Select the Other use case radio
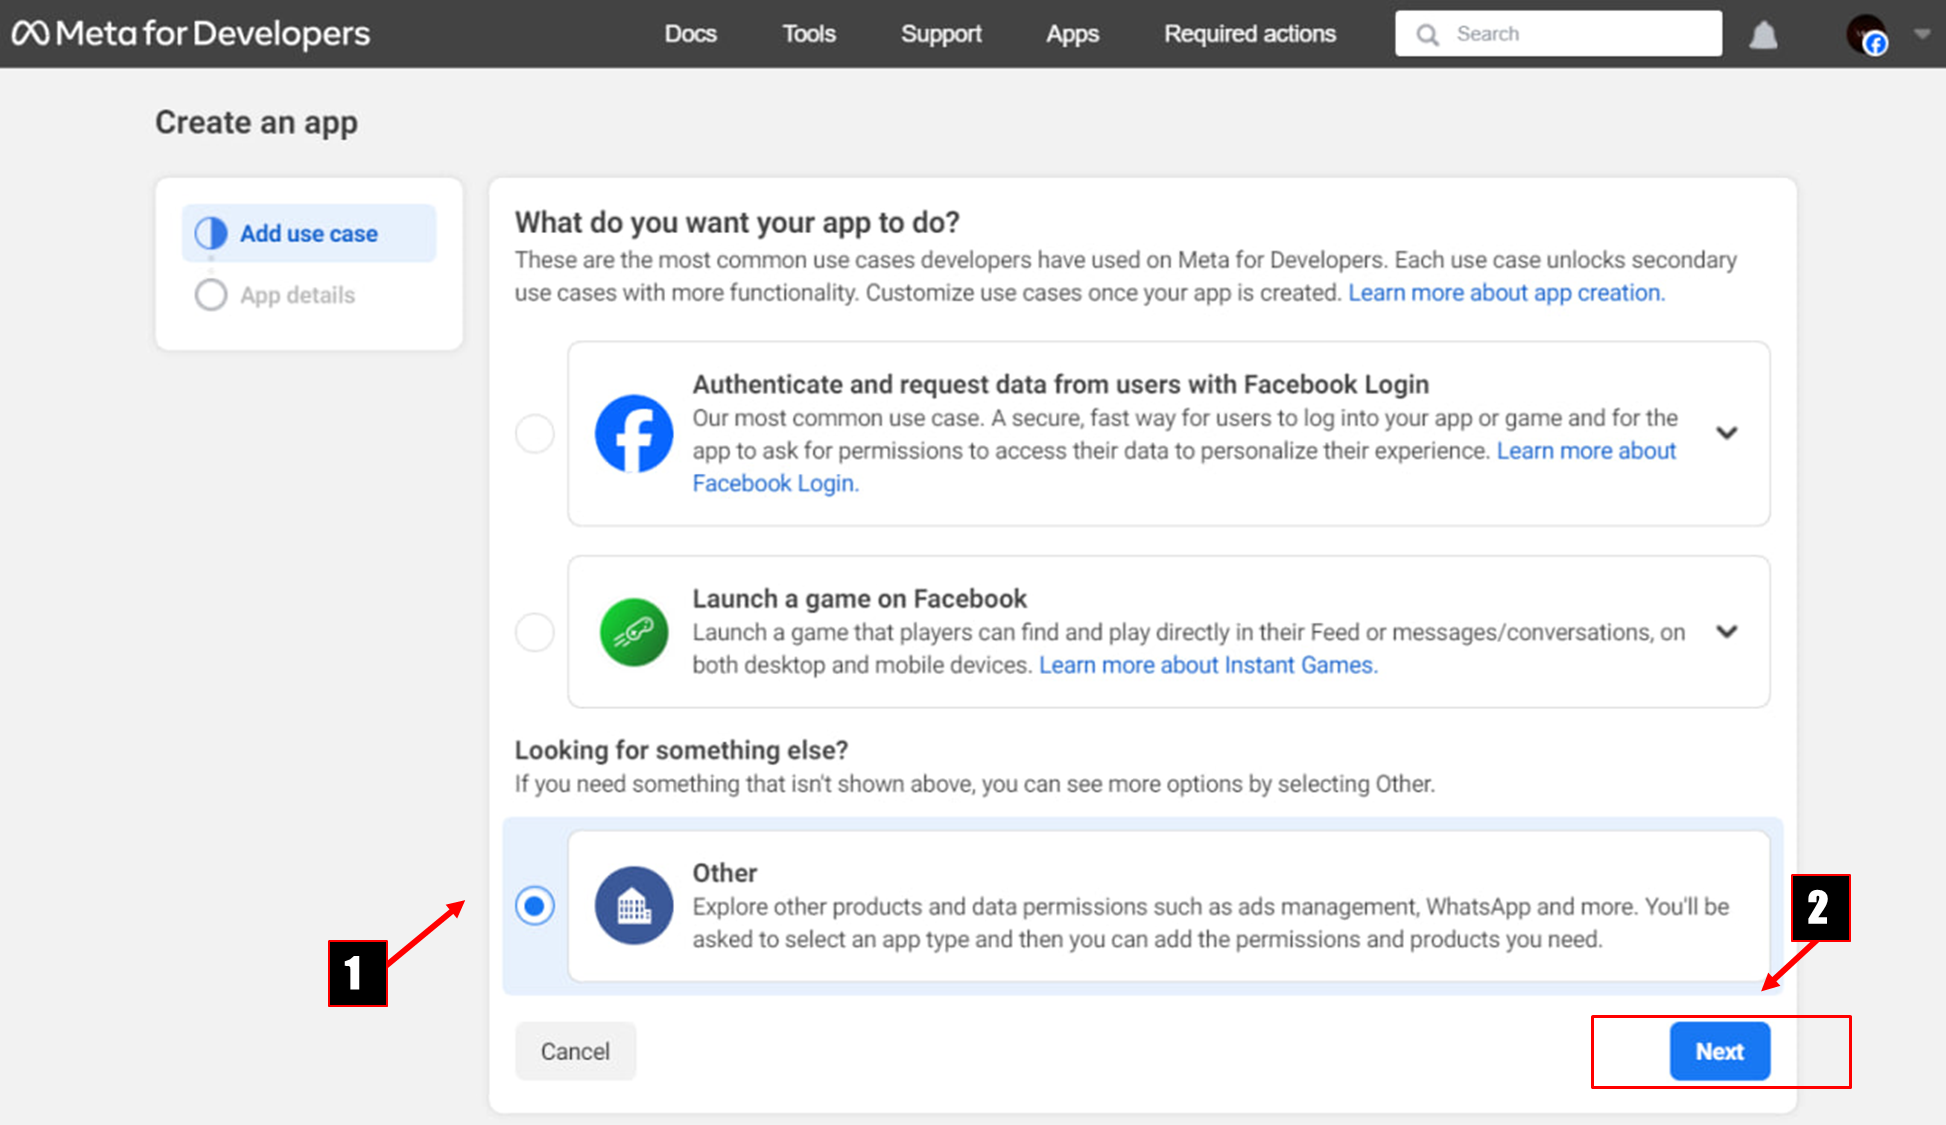Screen dimensions: 1946x1125 (x=535, y=906)
